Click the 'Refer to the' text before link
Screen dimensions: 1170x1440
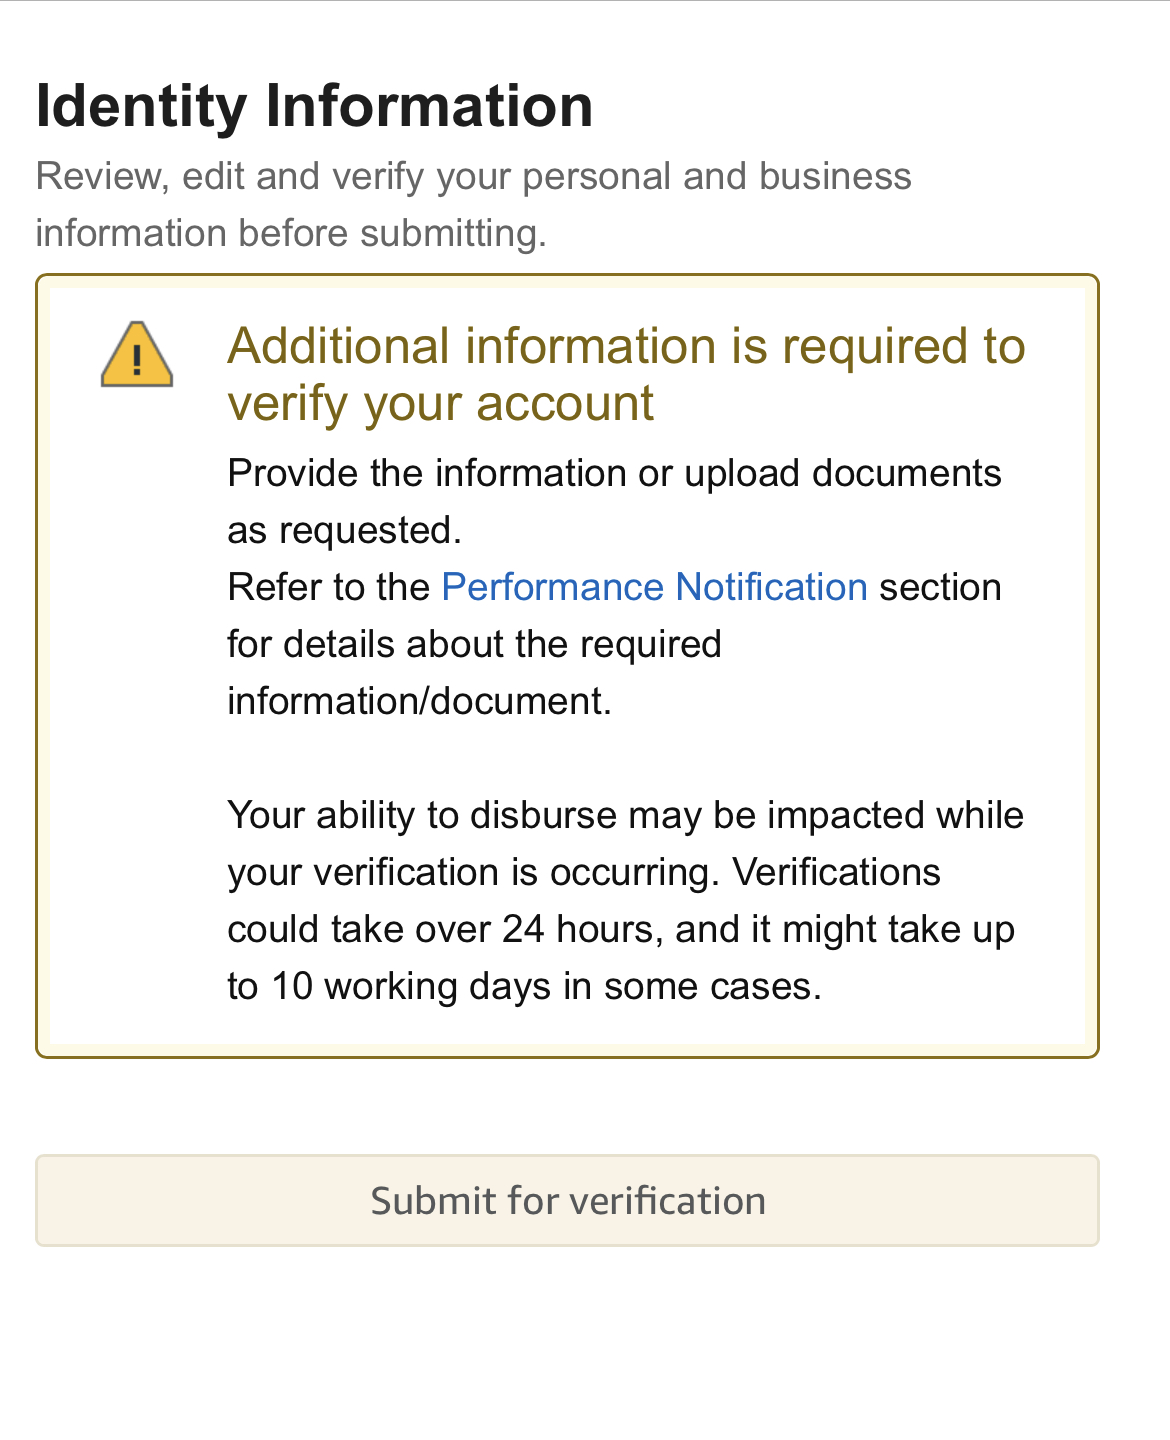point(328,587)
